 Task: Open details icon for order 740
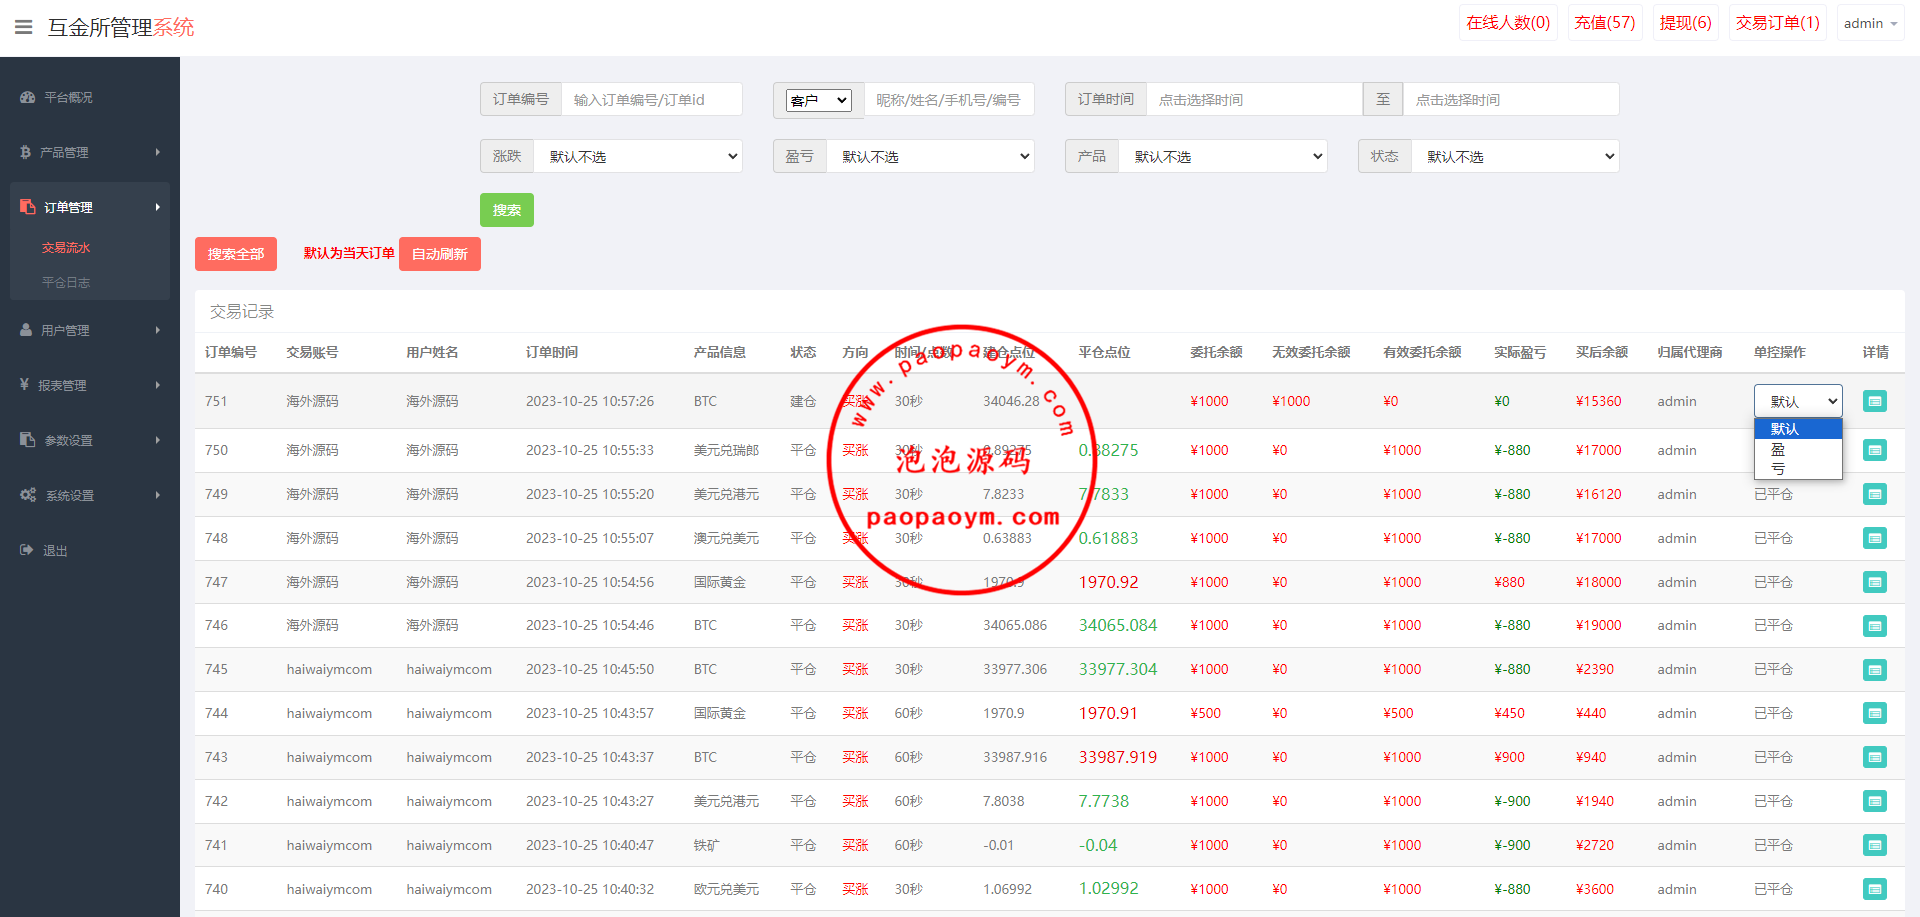(x=1875, y=889)
